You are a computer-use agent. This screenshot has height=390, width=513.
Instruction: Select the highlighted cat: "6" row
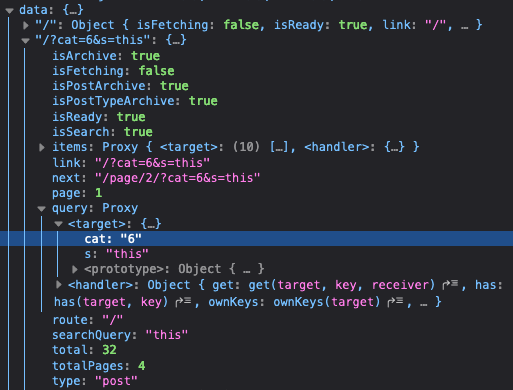256,239
